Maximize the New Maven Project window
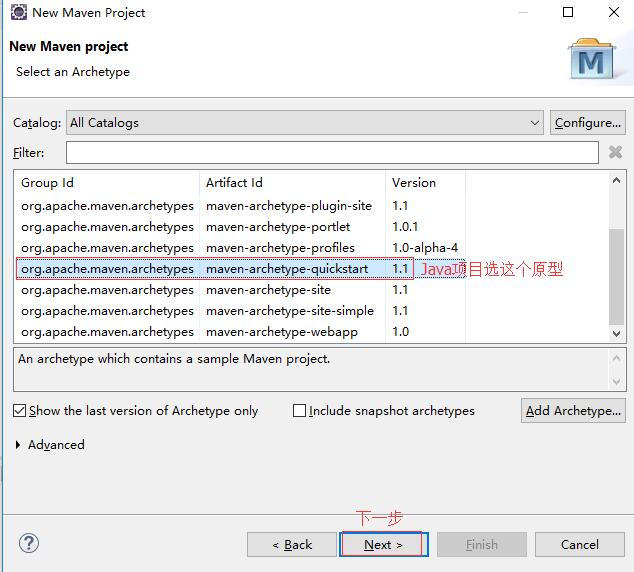 [x=568, y=12]
